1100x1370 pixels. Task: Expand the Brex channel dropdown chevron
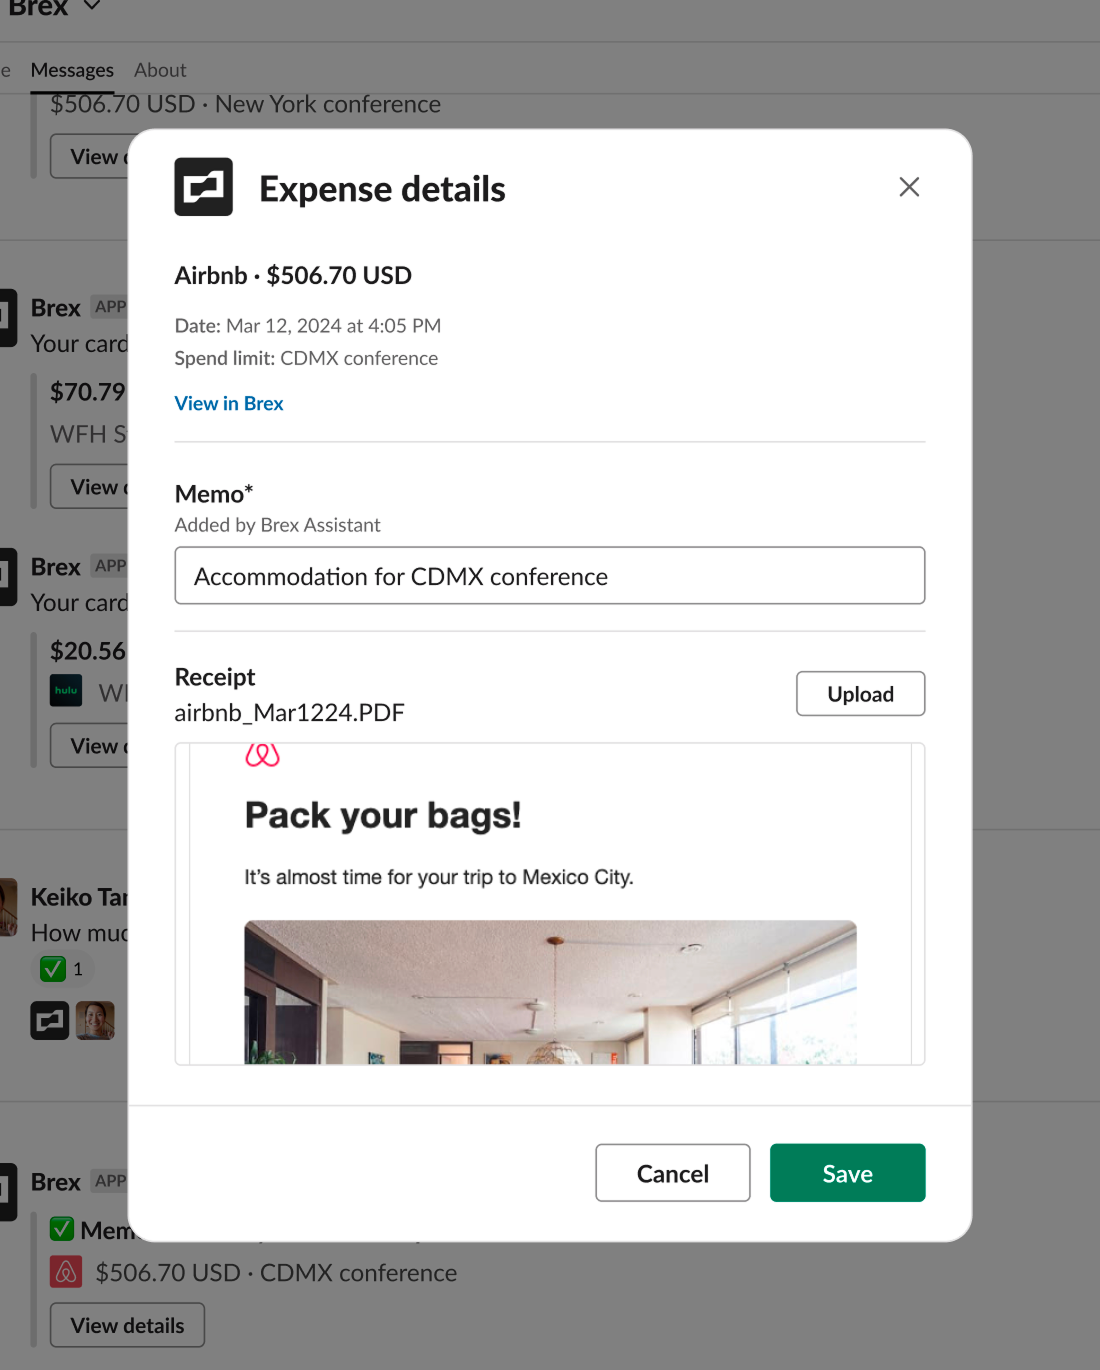92,6
